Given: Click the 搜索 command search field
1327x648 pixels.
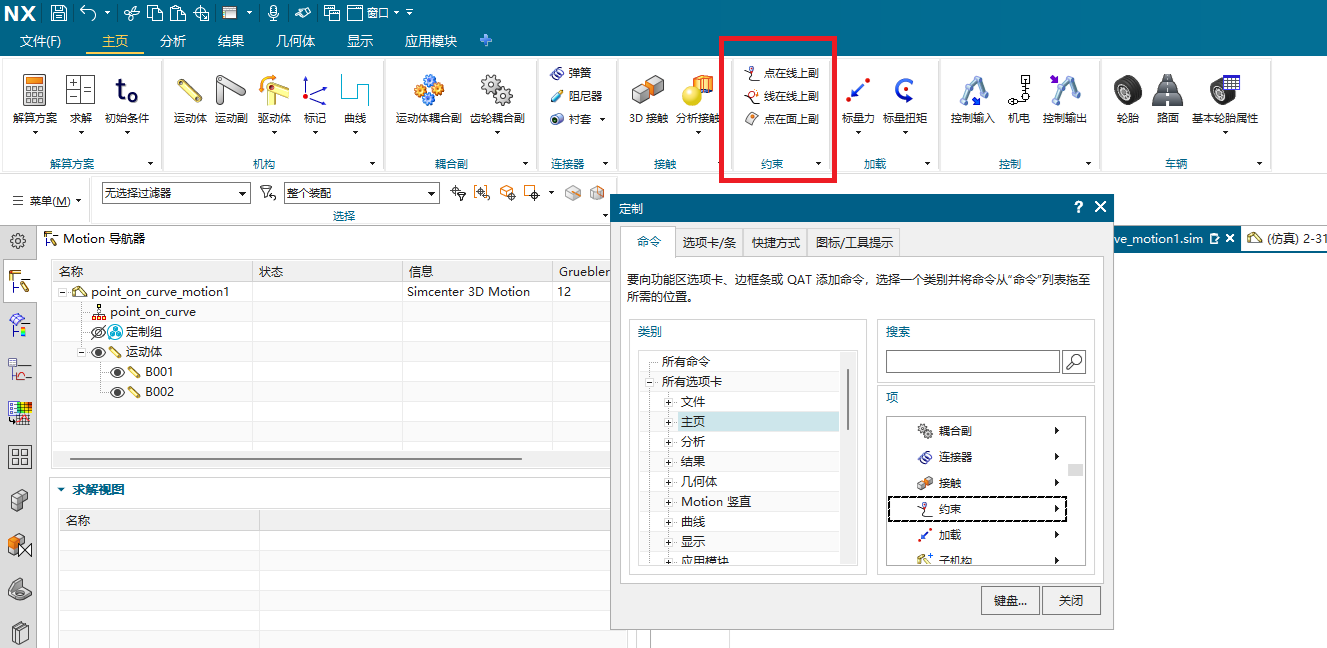Looking at the screenshot, I should tap(972, 362).
